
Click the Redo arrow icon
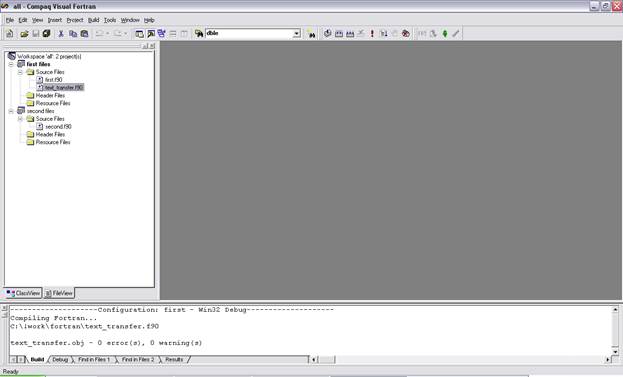click(118, 34)
